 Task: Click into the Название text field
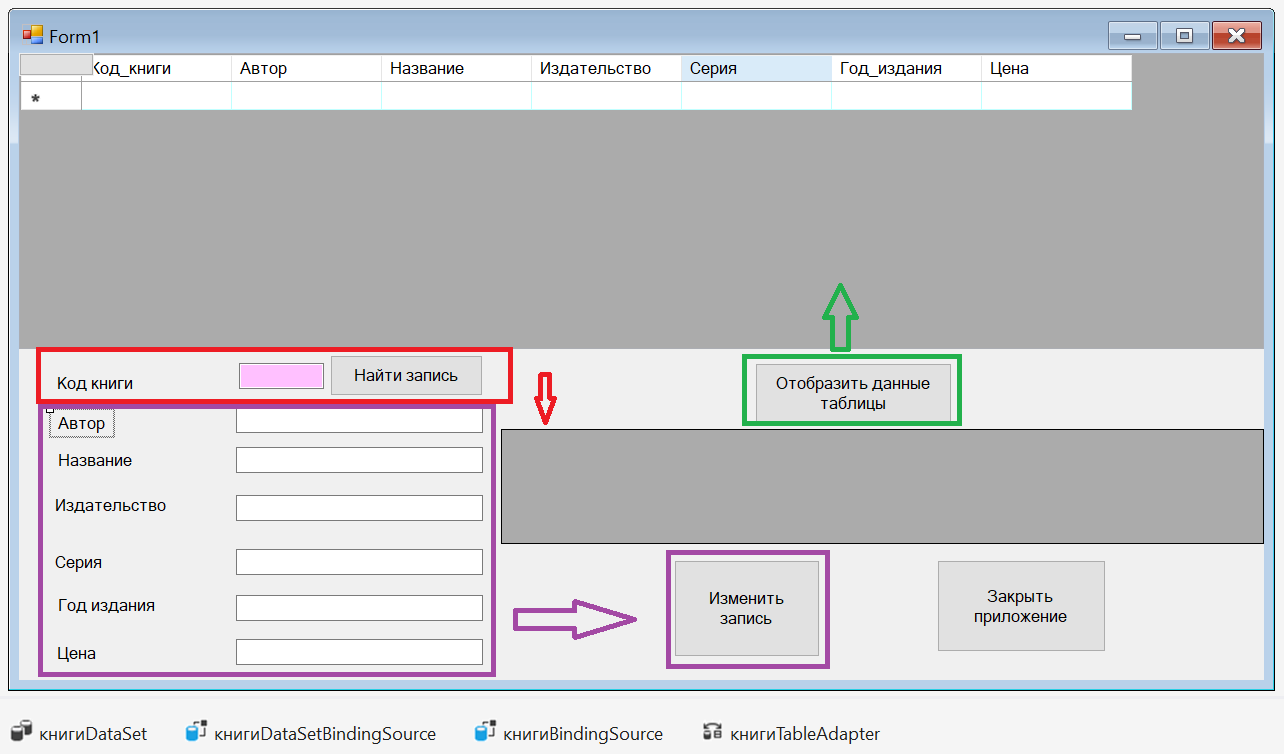click(x=359, y=460)
